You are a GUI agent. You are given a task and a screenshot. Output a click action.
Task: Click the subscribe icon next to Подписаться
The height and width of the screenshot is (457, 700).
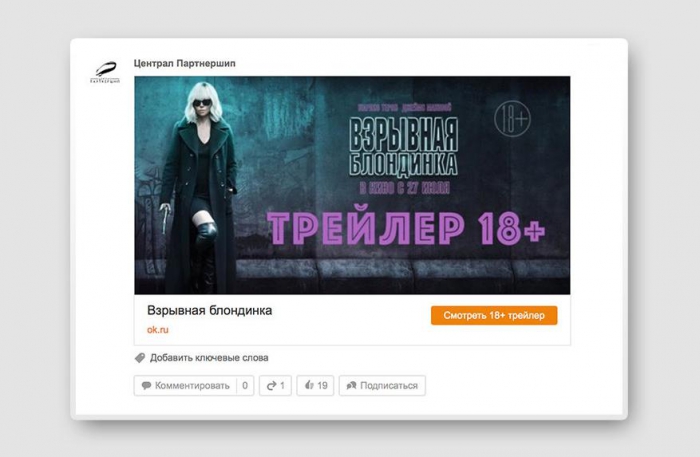(x=352, y=386)
